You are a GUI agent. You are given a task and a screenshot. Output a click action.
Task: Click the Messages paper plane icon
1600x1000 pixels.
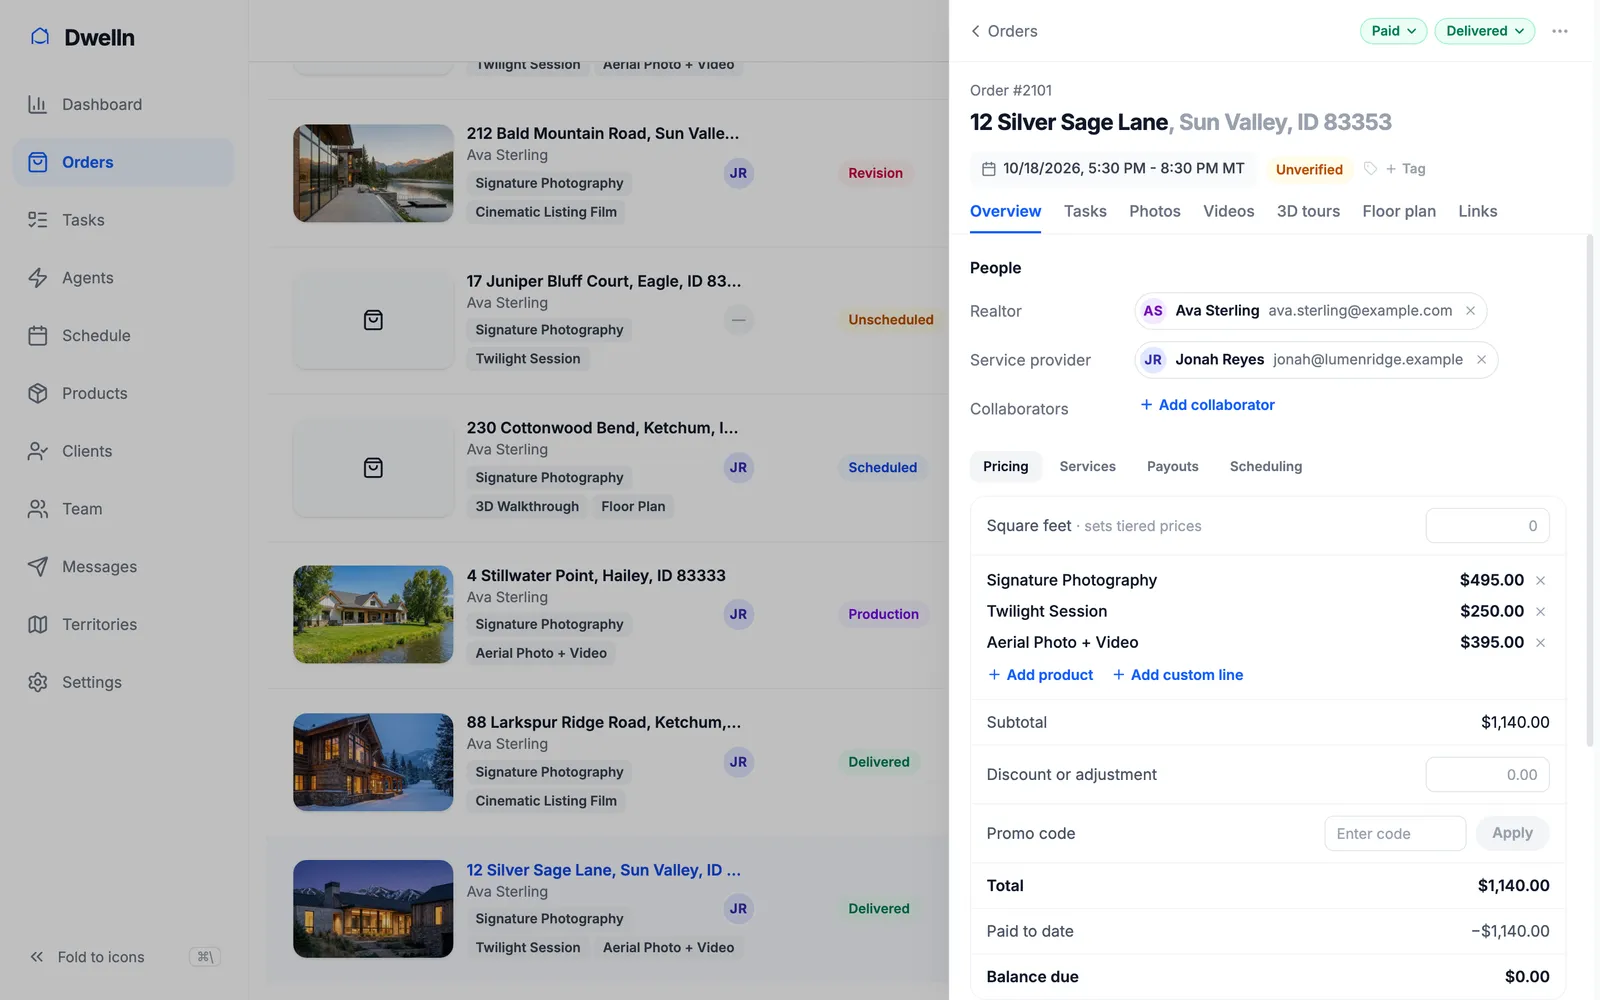click(x=38, y=567)
